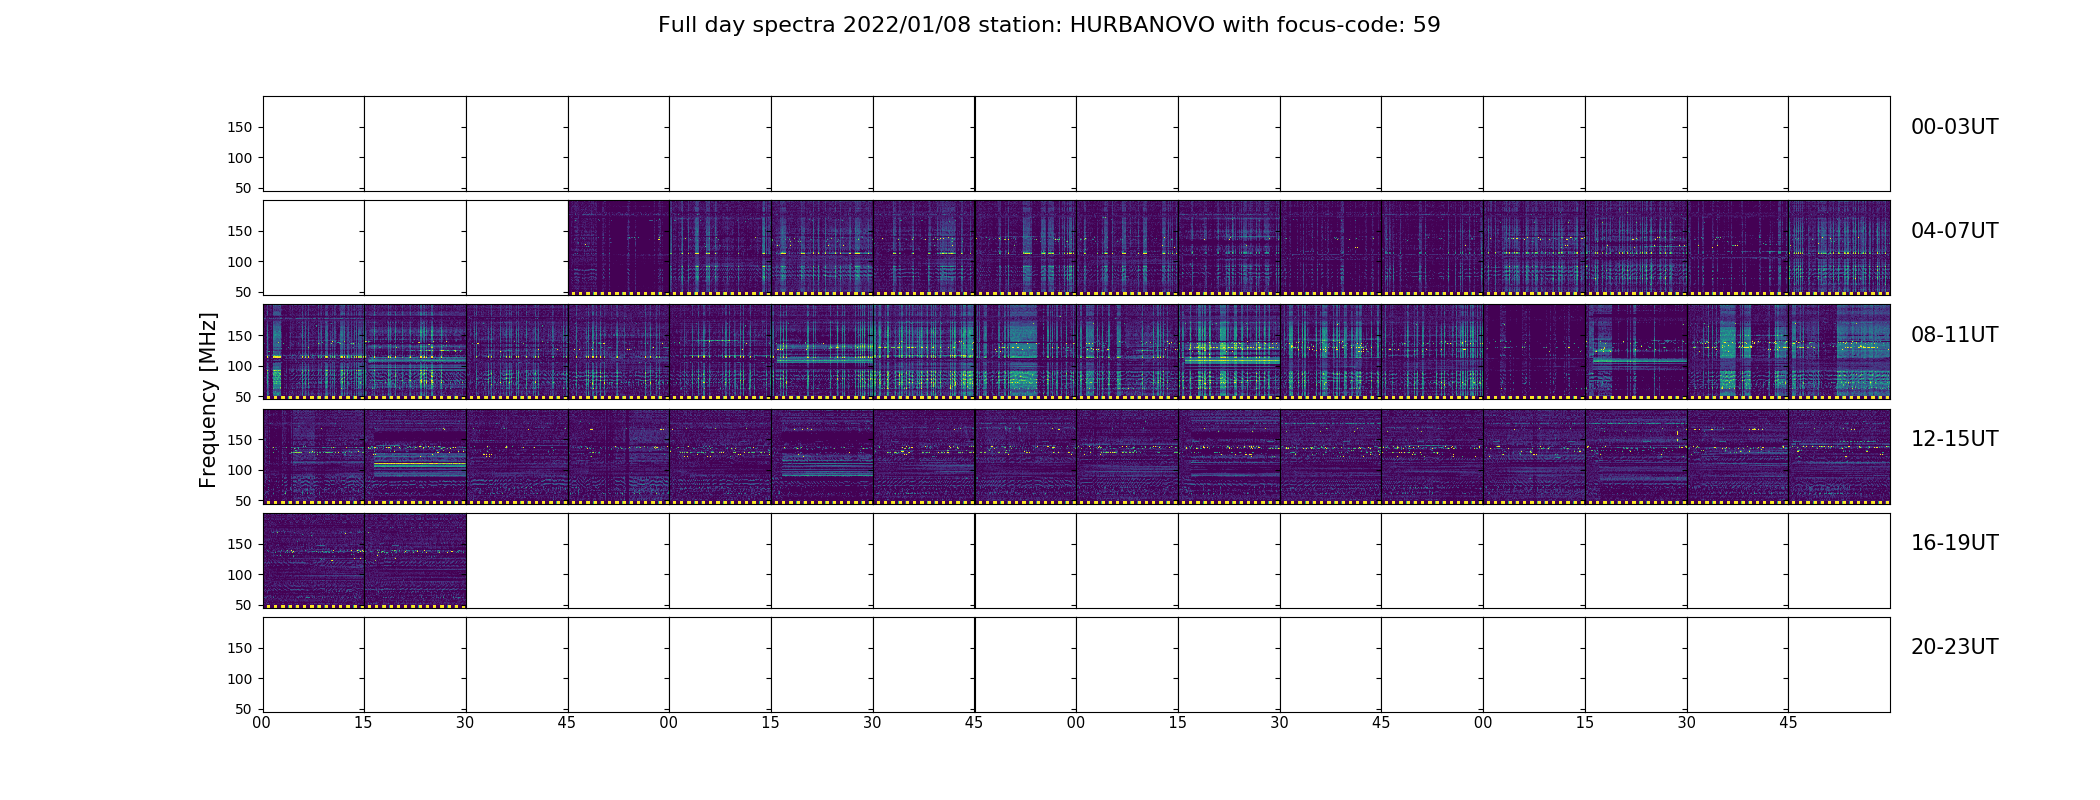Screen dimensions: 2100x800
Task: Click the '100' tick of the 00-03UT row
Action: click(x=240, y=158)
